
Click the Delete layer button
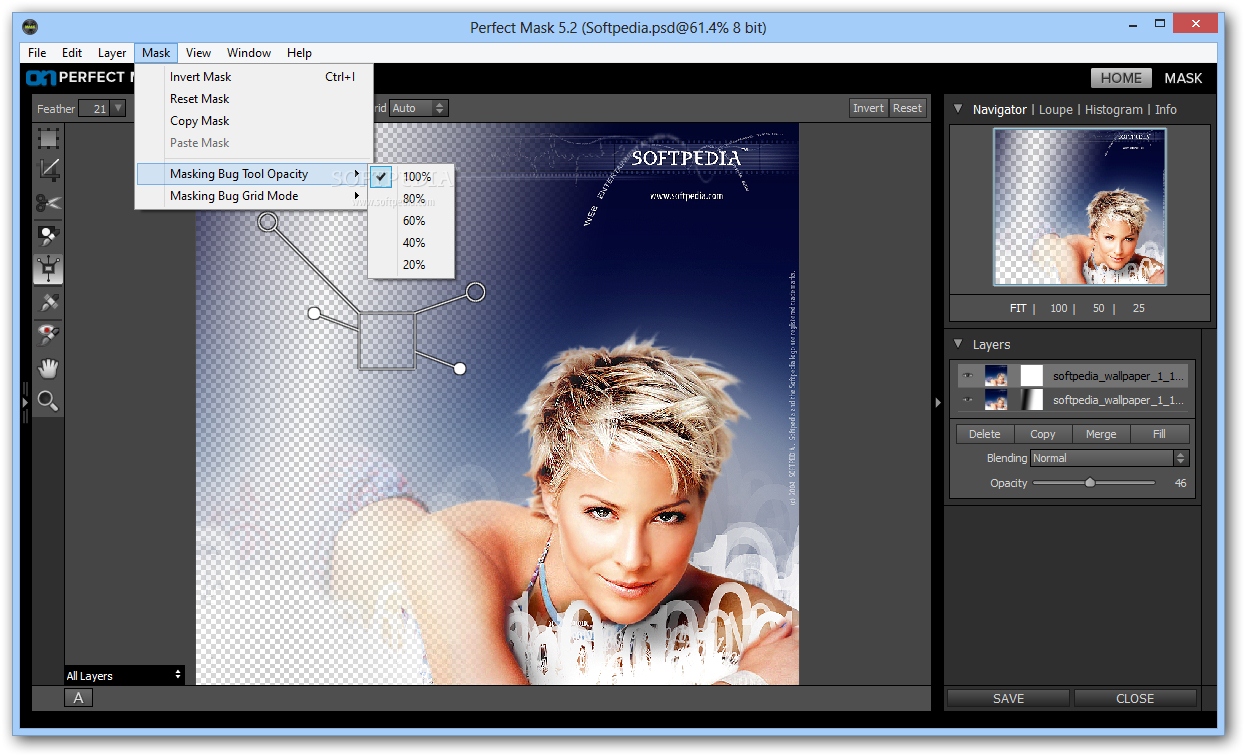coord(985,434)
